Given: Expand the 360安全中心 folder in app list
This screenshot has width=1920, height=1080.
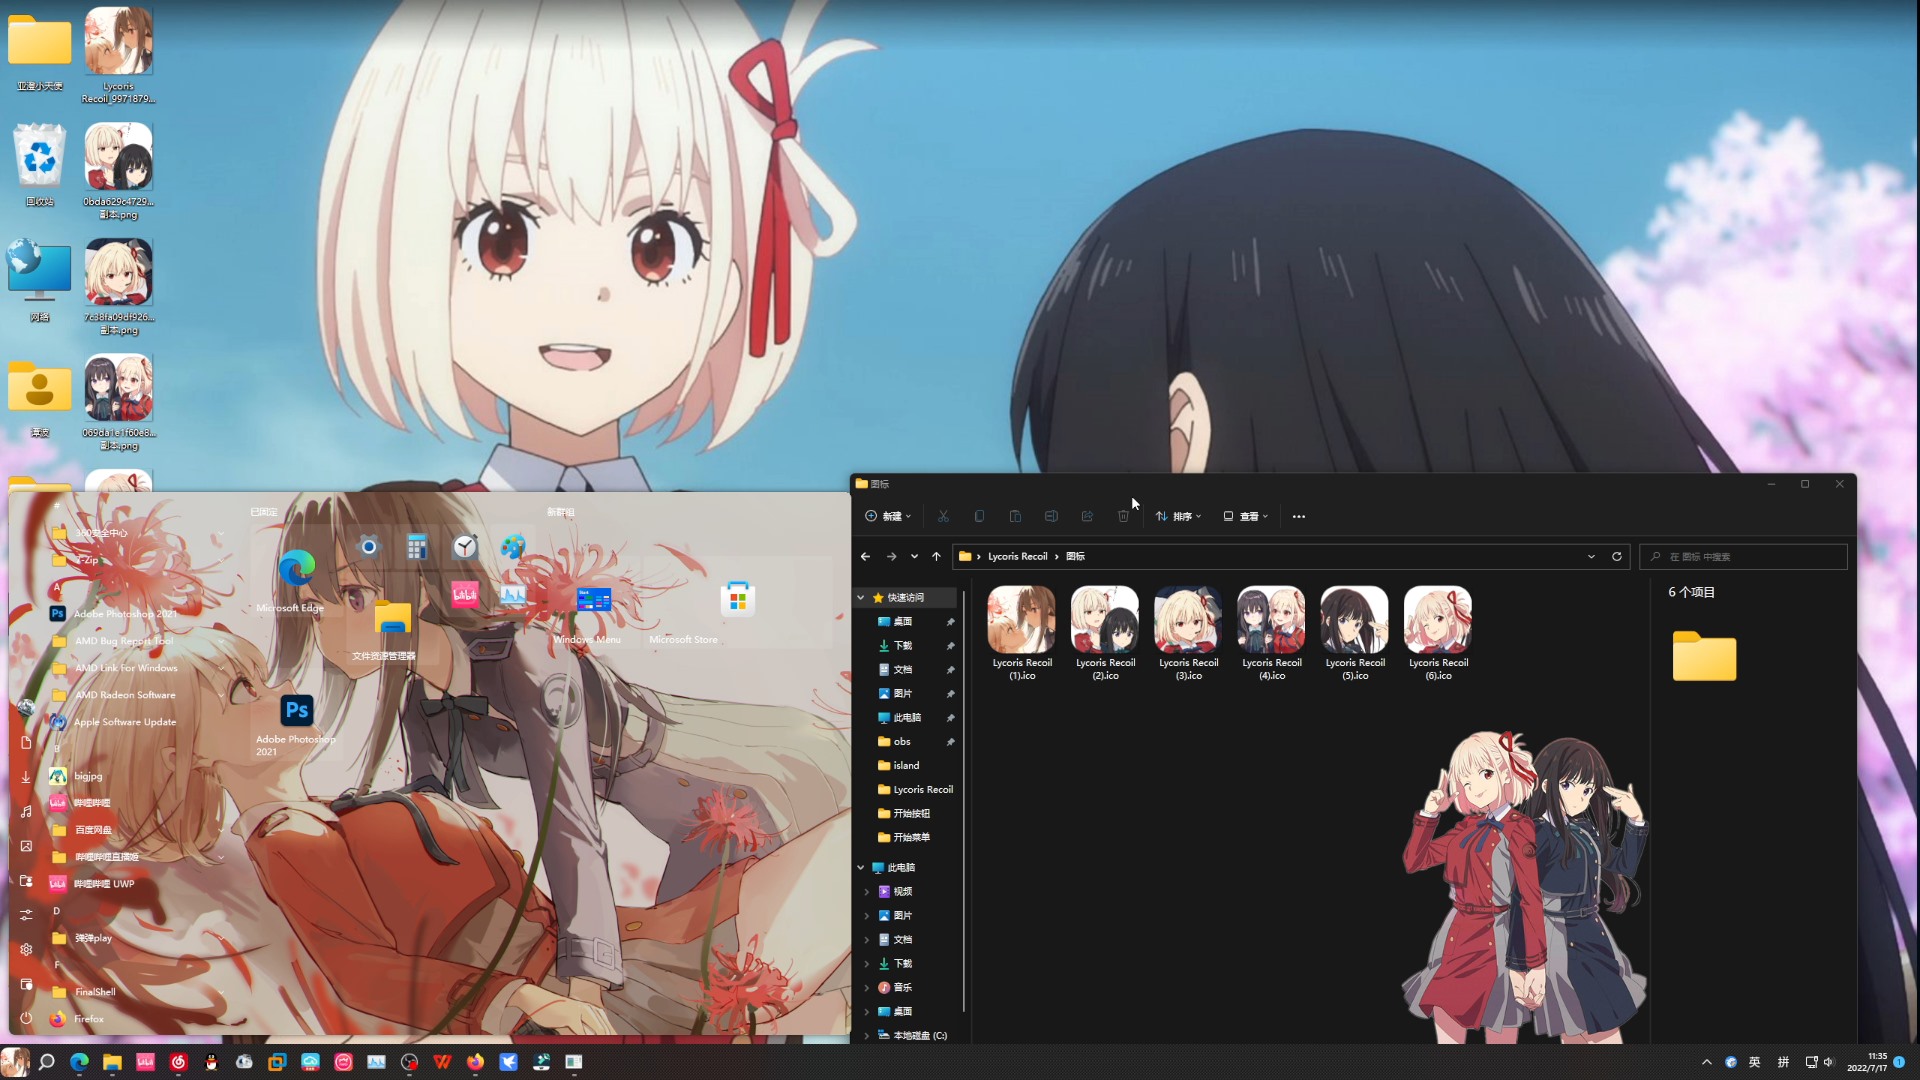Looking at the screenshot, I should click(x=100, y=533).
